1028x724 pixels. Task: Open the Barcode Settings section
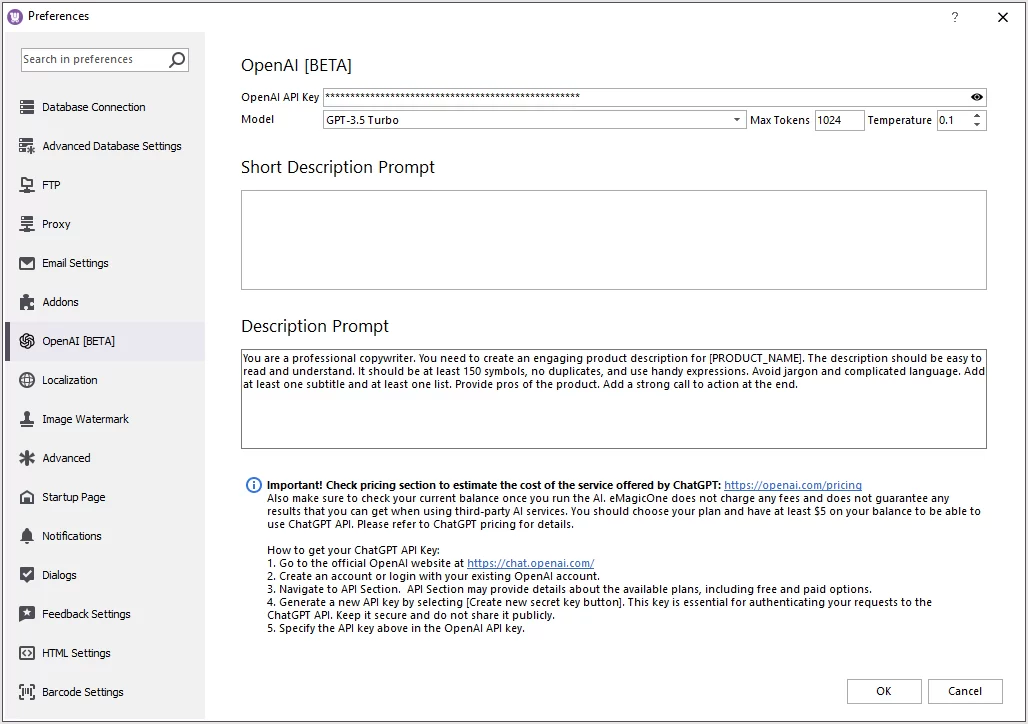tap(82, 692)
